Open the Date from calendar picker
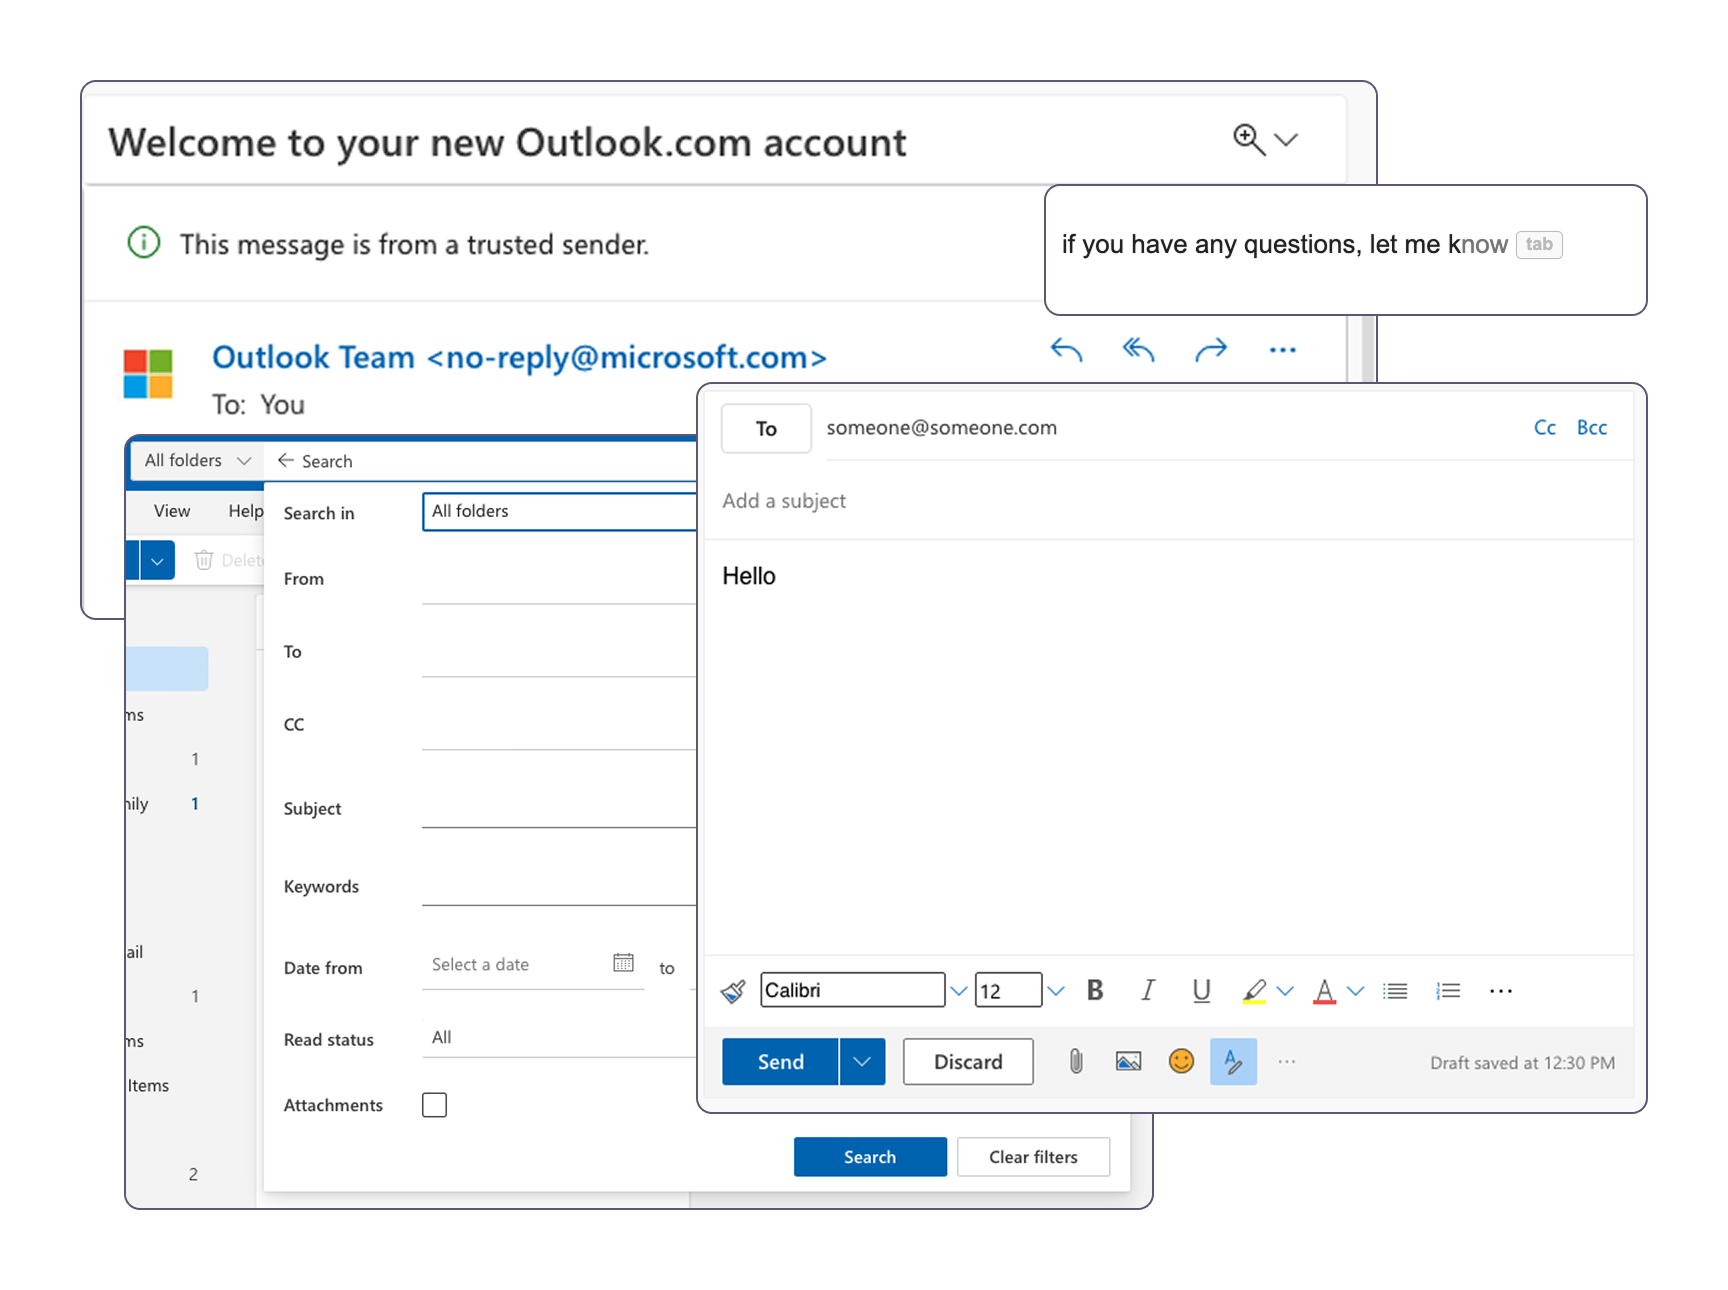Screen dimensions: 1728x1290 623,963
